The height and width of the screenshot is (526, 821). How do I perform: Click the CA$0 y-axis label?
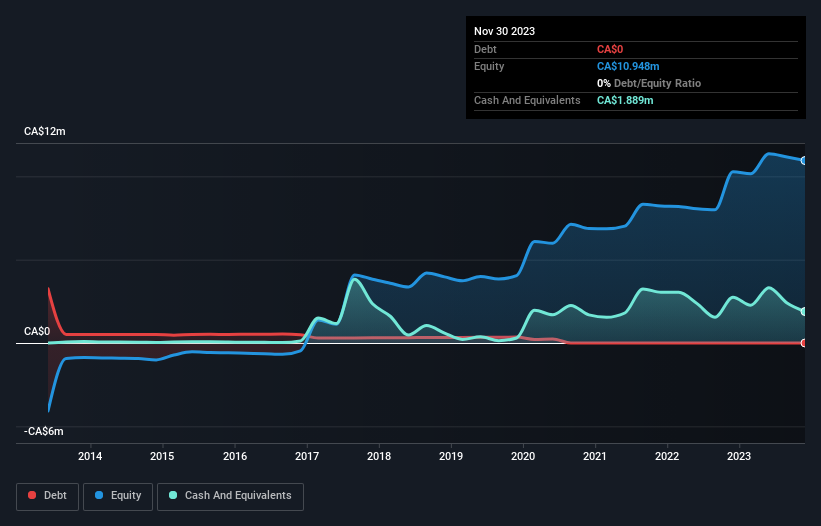click(37, 331)
